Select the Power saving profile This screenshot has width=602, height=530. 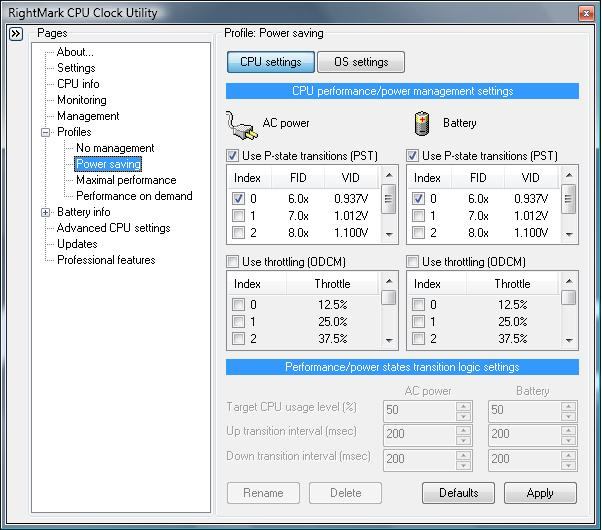(x=108, y=164)
